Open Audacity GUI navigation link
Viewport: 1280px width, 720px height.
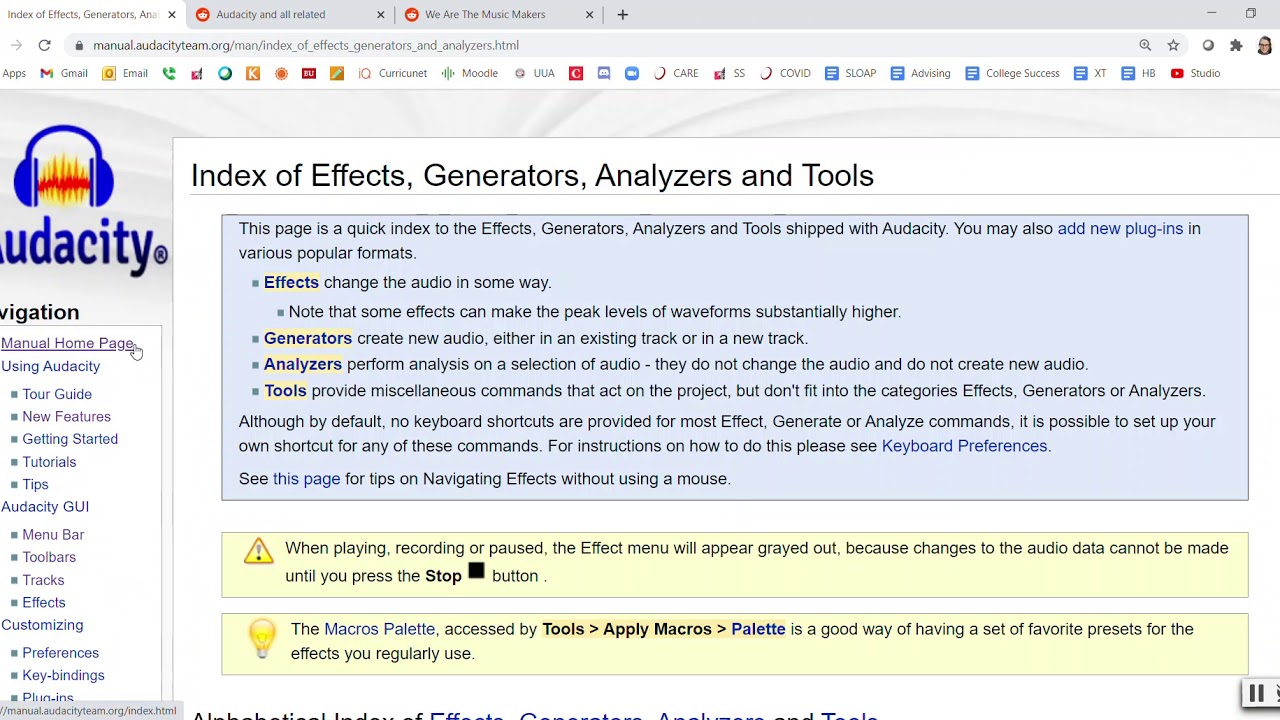[x=45, y=507]
